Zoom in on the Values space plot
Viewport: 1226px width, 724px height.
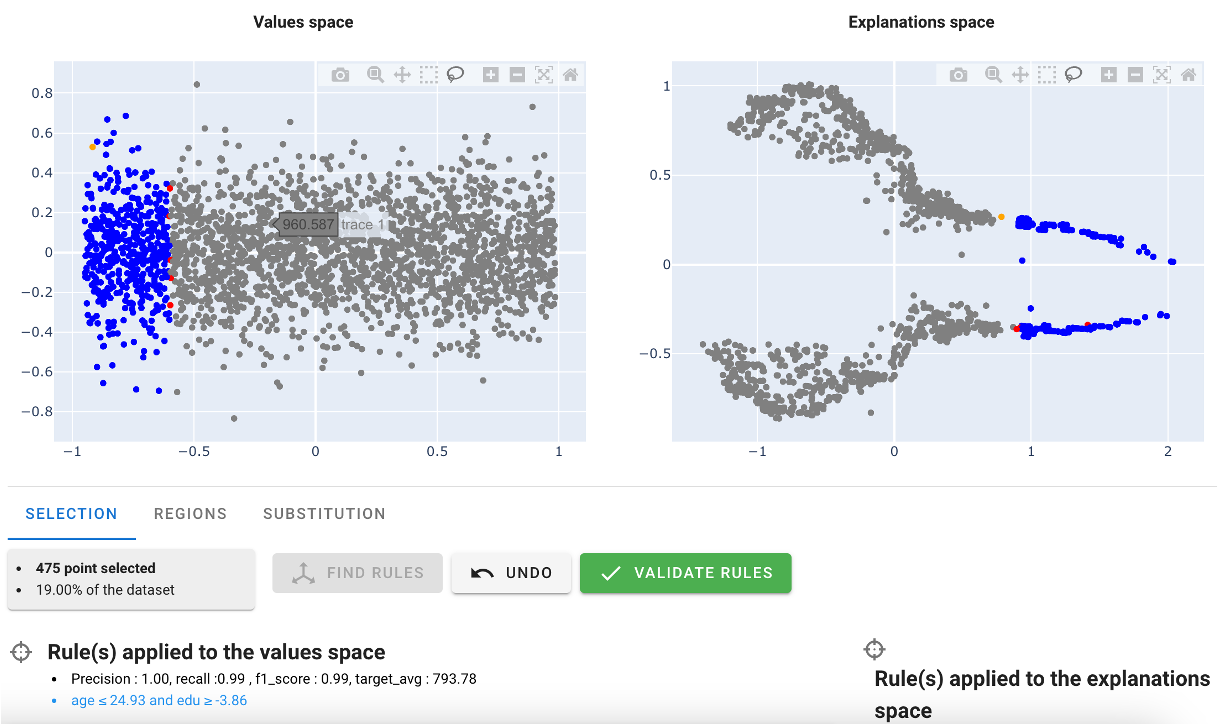tap(490, 75)
